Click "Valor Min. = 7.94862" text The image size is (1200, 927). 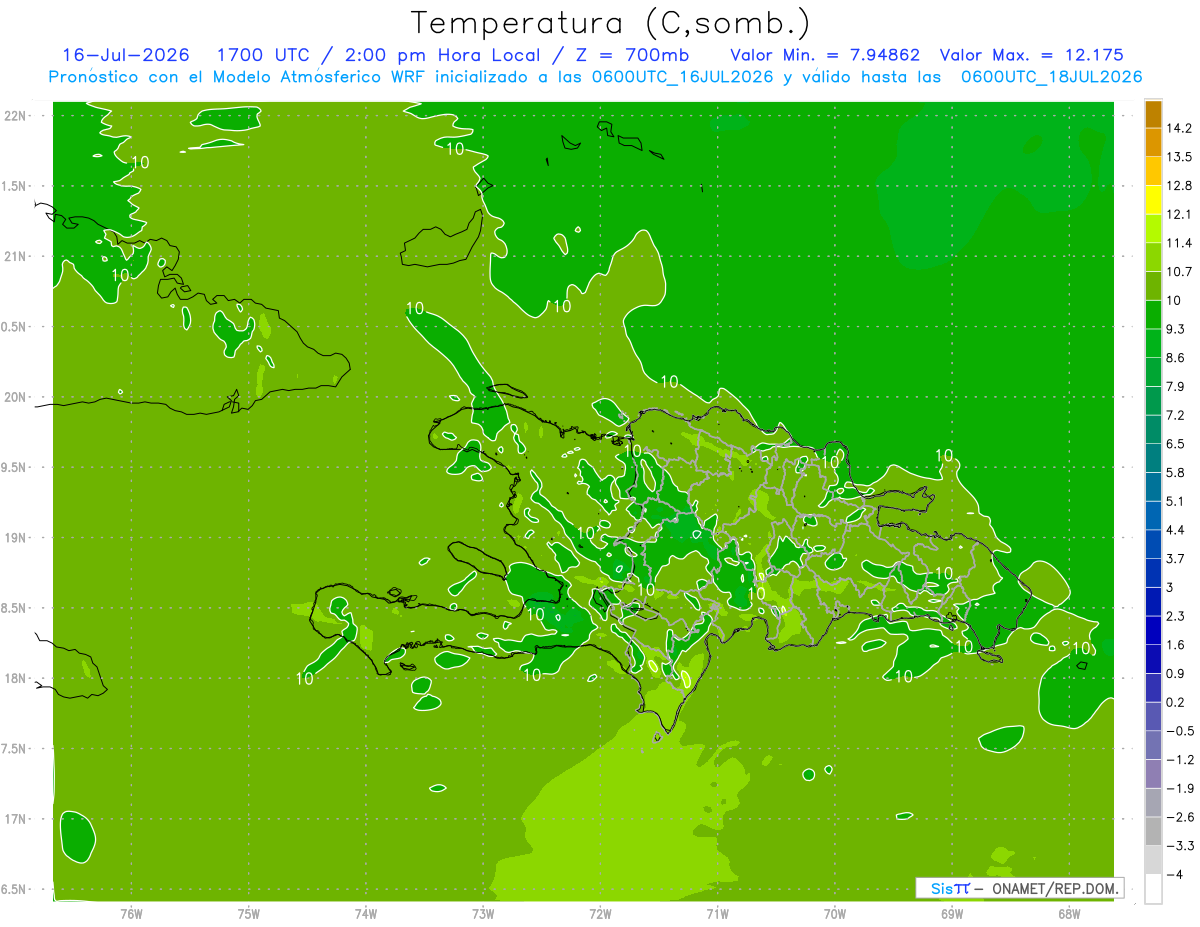pos(825,55)
